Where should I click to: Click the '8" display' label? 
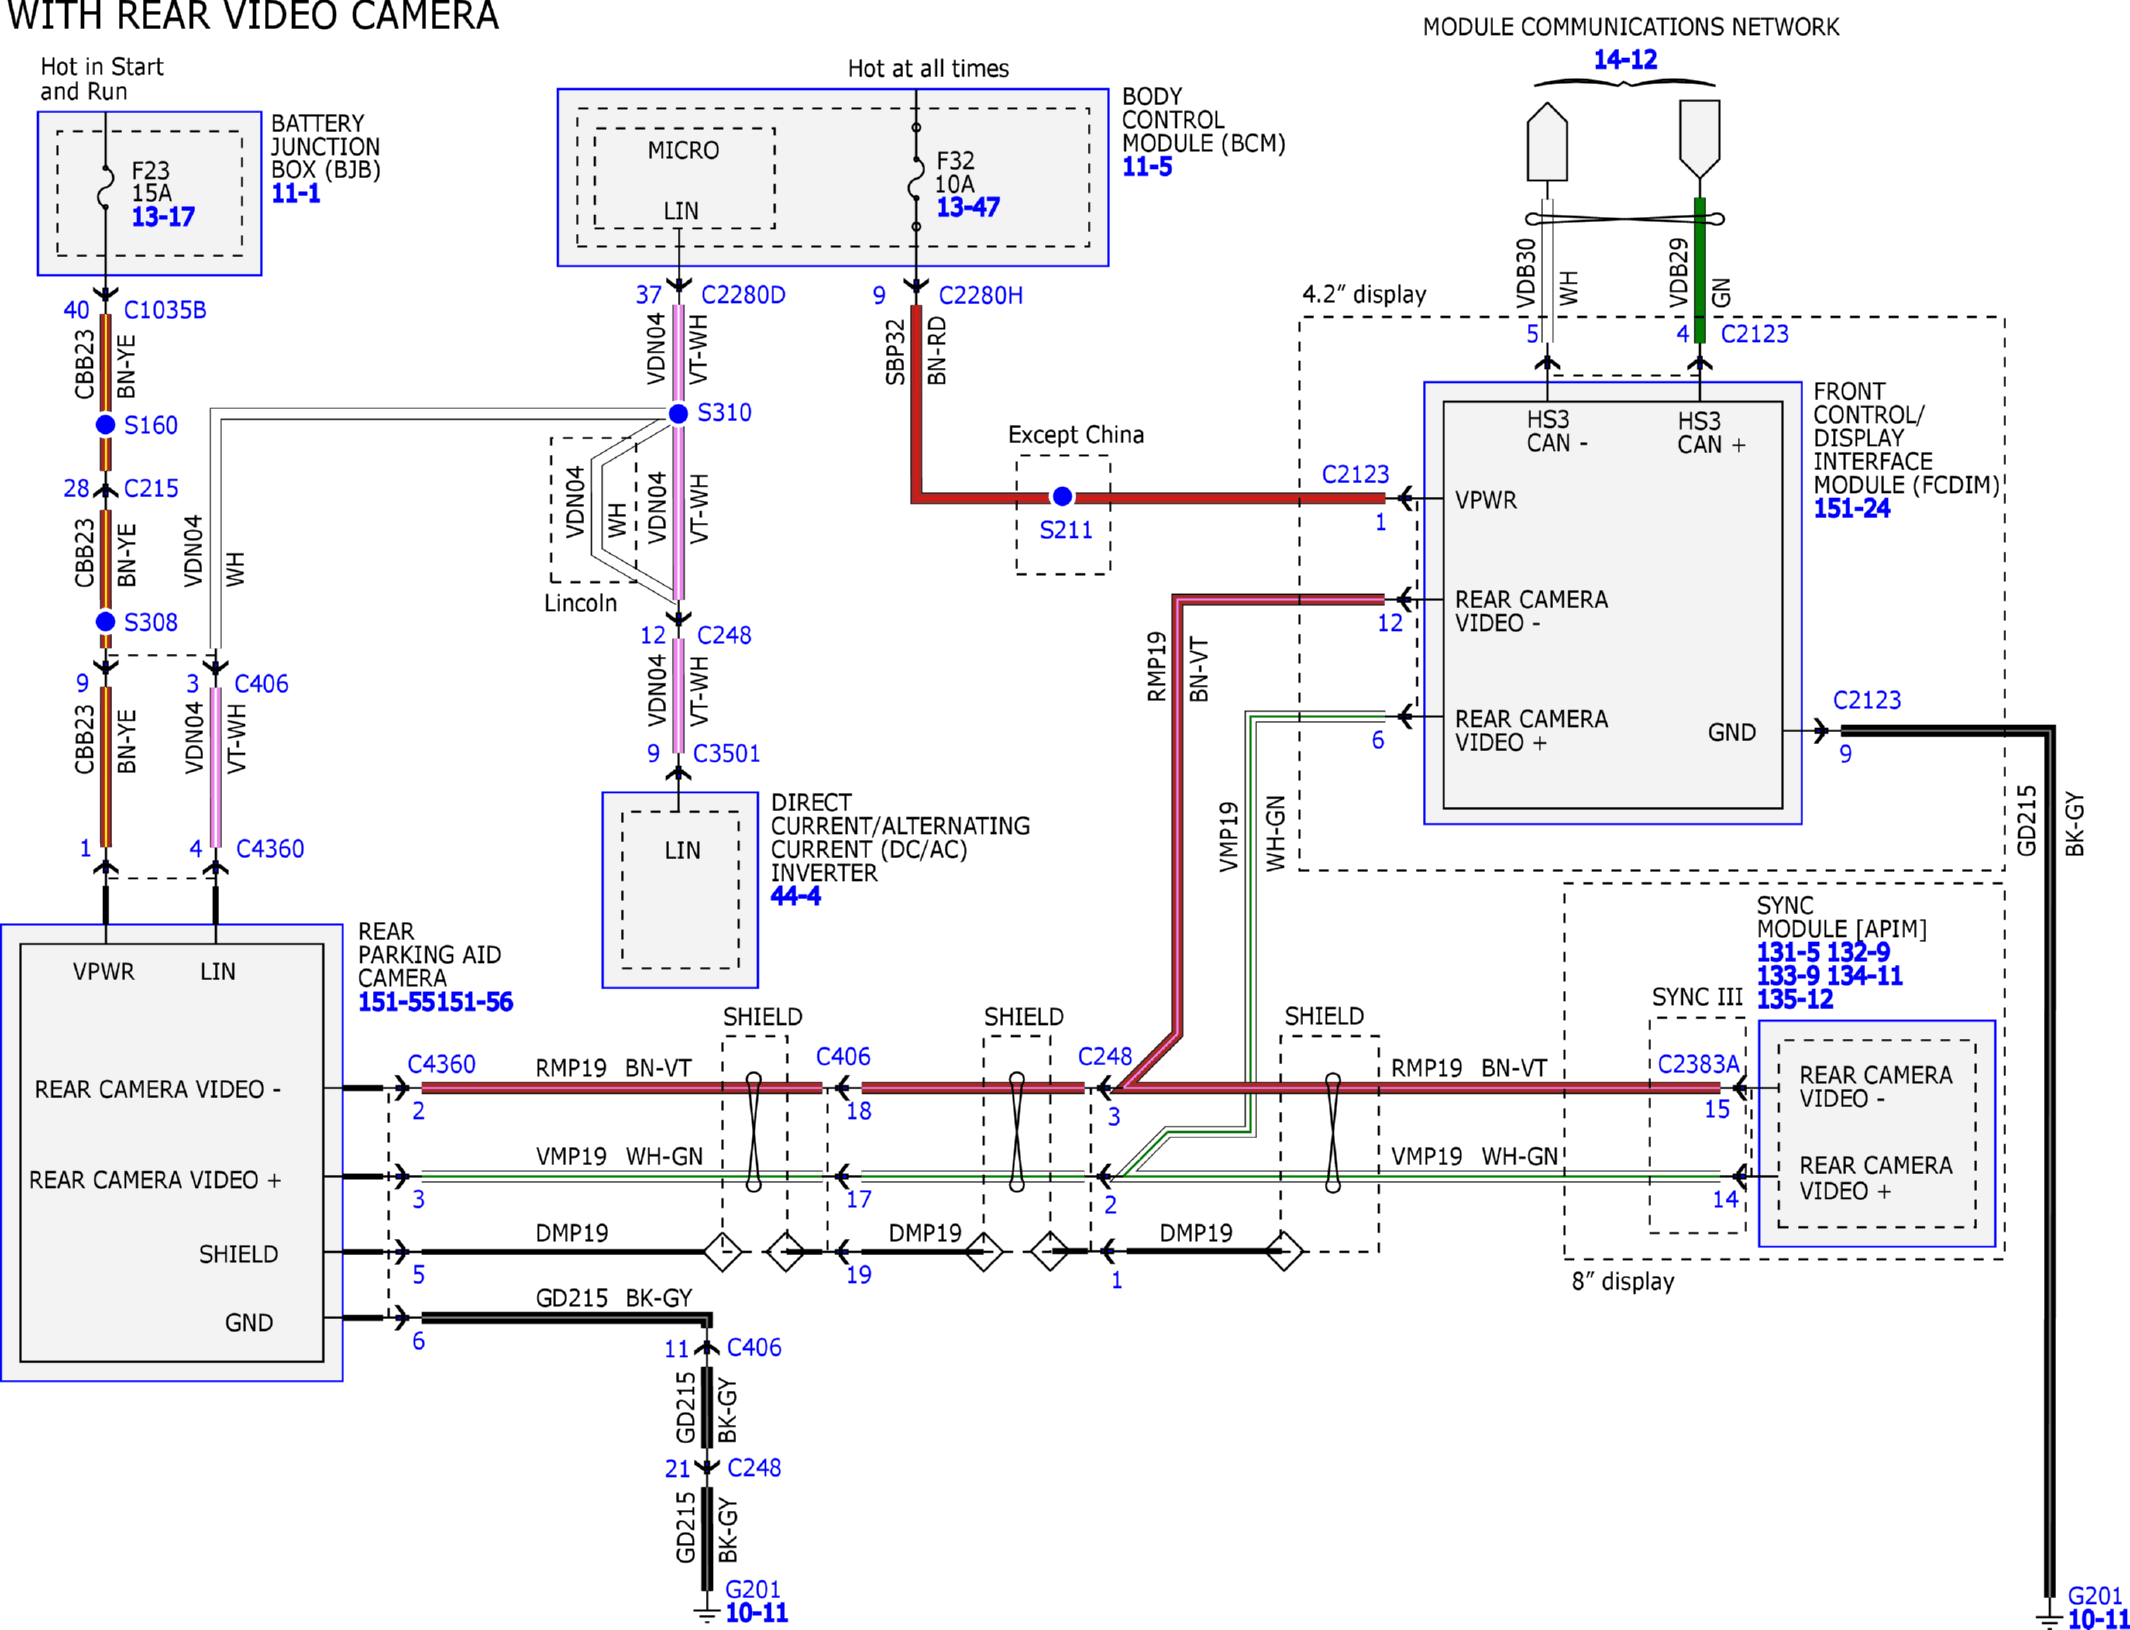point(1623,1281)
